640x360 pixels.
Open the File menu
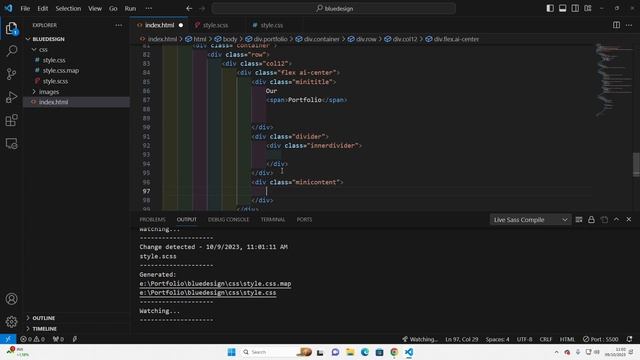(x=25, y=8)
